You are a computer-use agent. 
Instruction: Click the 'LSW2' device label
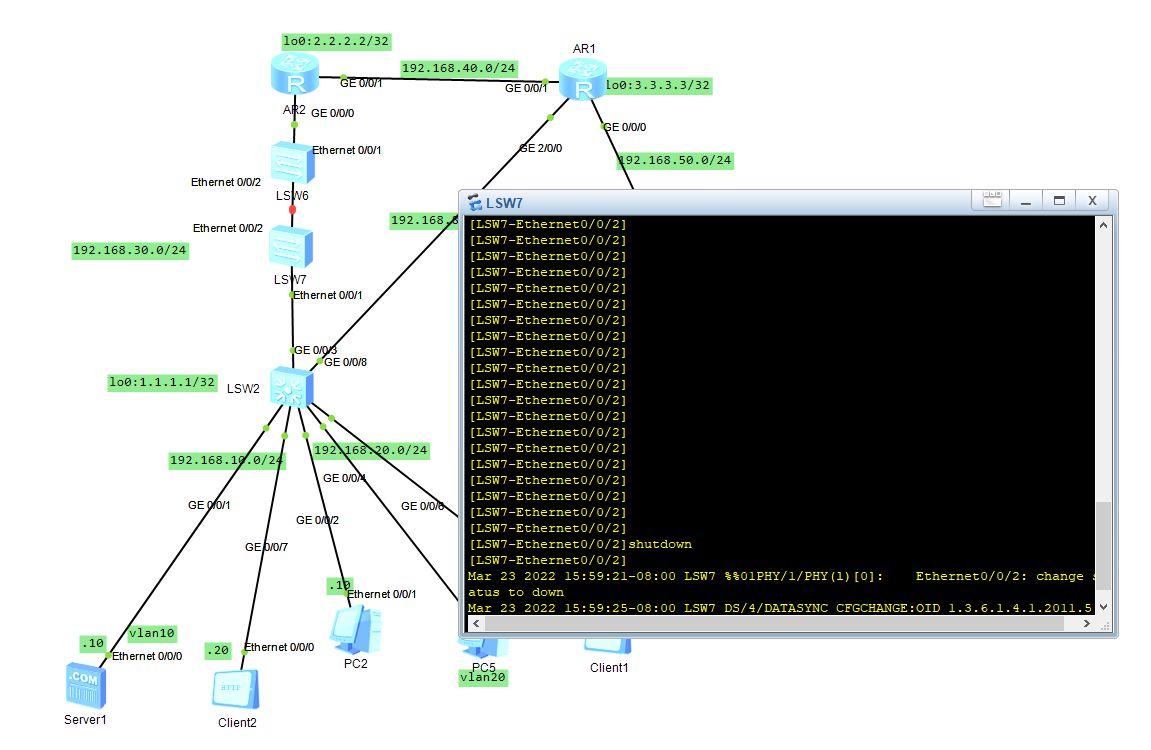coord(244,389)
